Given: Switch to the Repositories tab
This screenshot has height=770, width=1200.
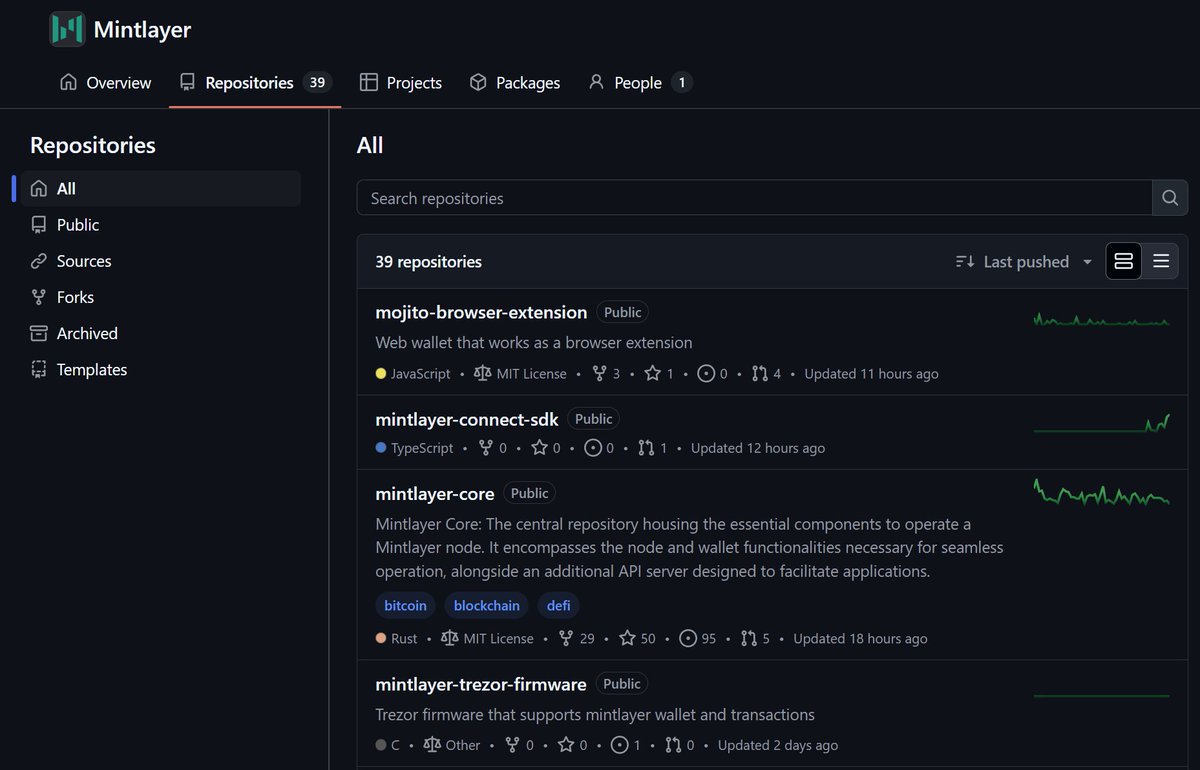Looking at the screenshot, I should 255,82.
